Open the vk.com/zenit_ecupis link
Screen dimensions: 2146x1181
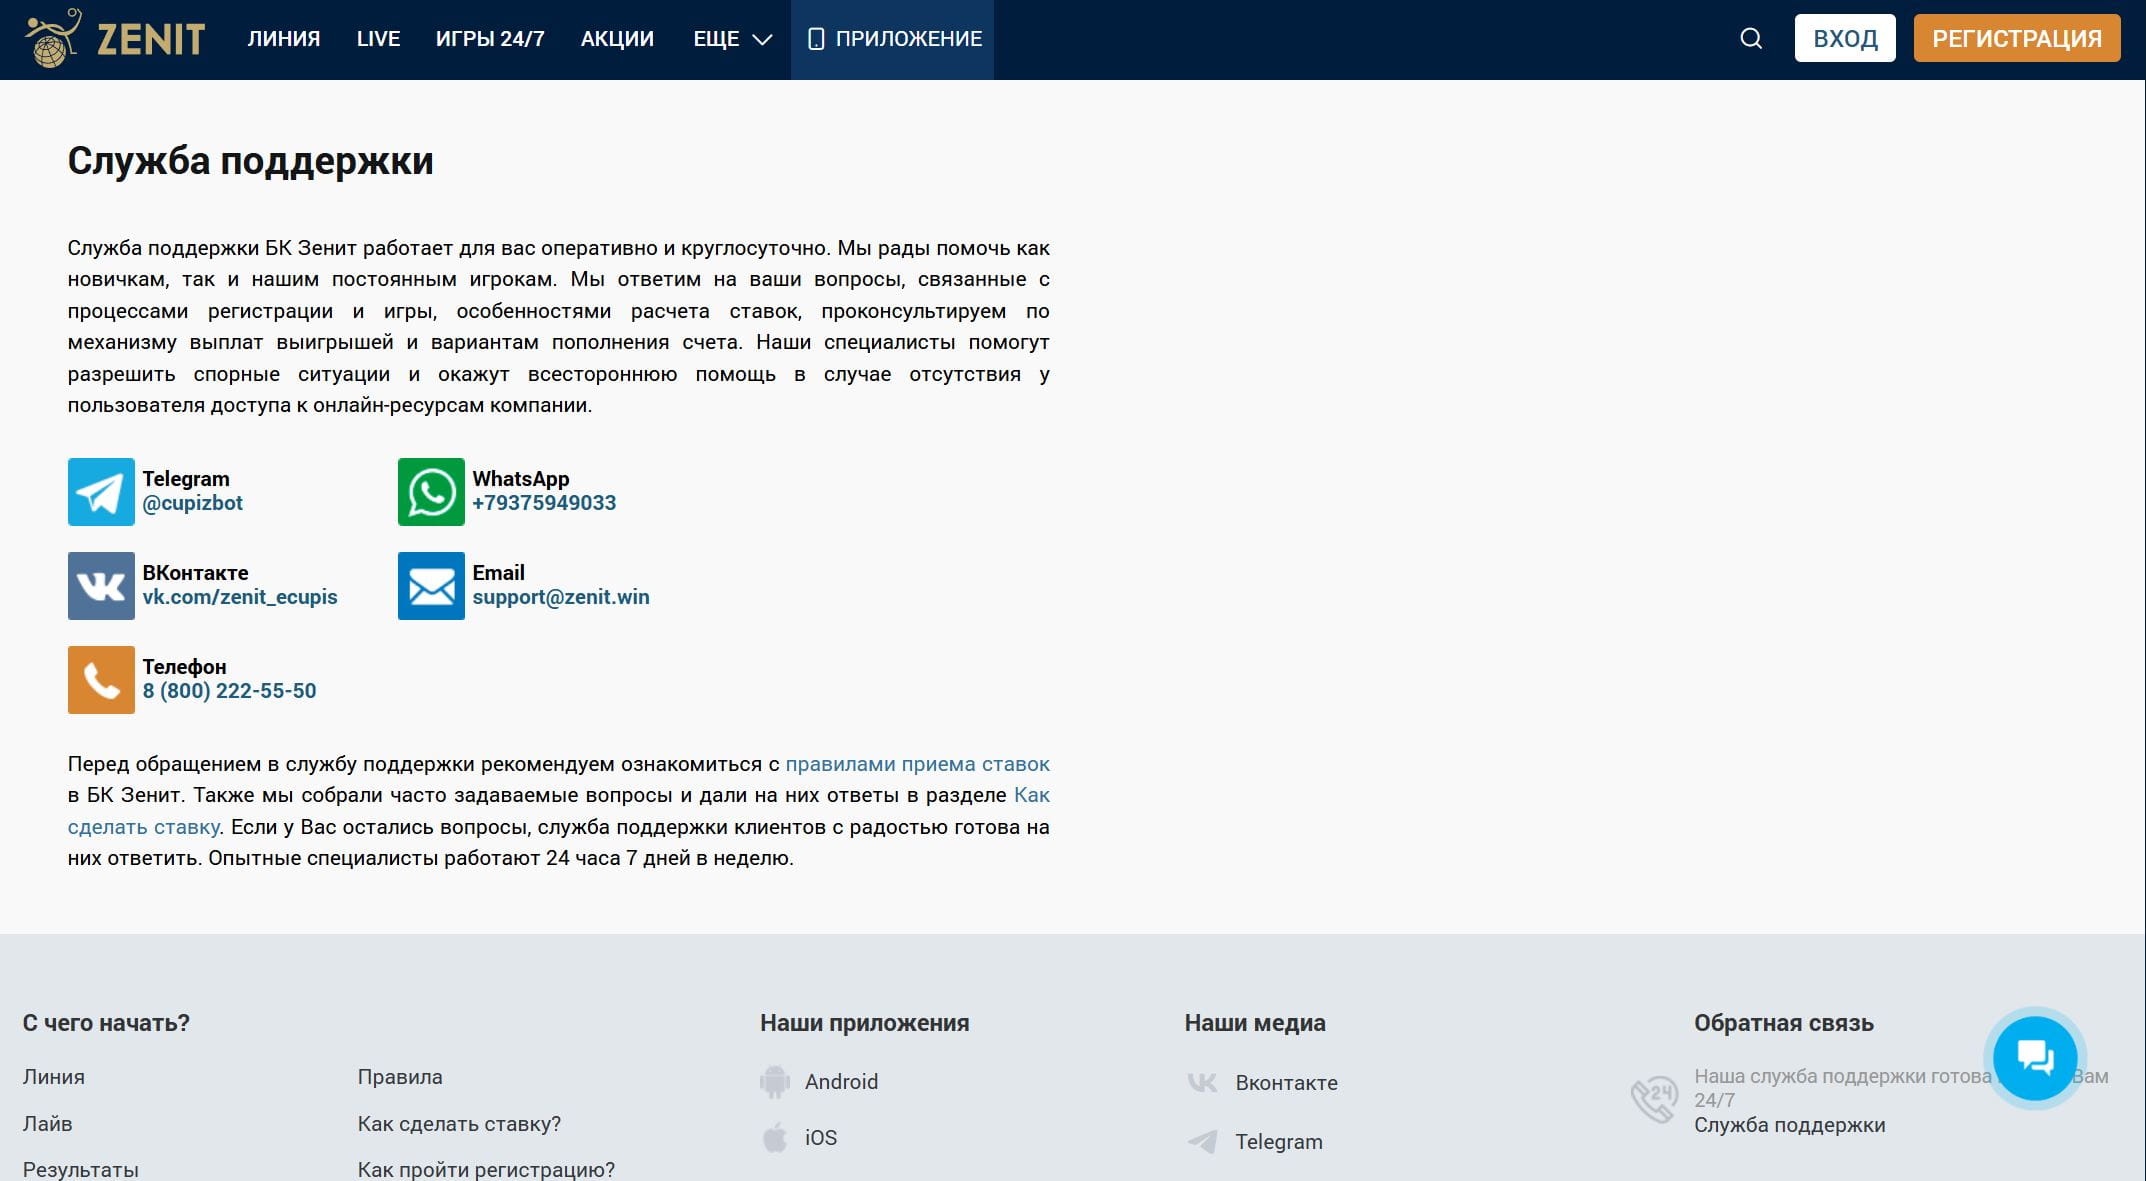(x=240, y=597)
